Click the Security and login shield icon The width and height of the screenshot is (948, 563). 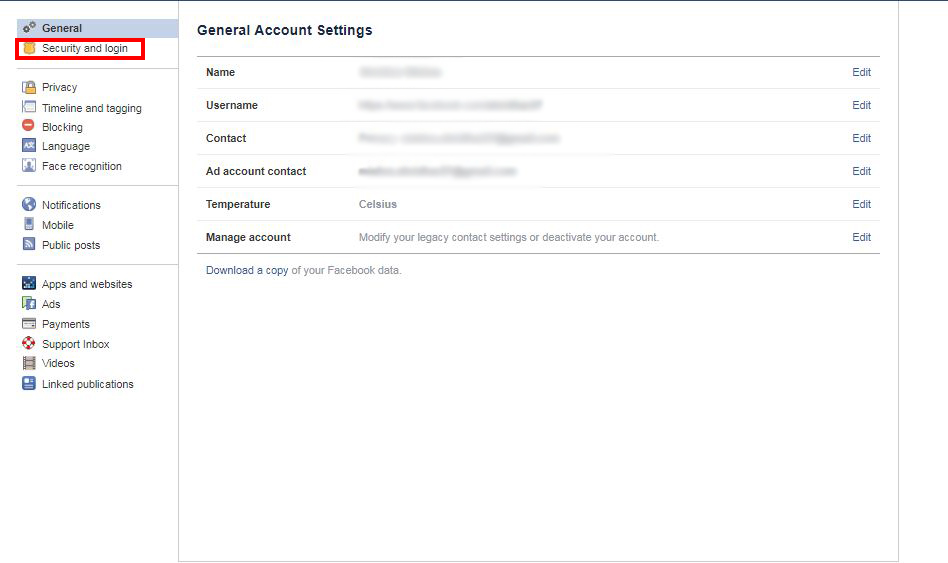(x=30, y=48)
